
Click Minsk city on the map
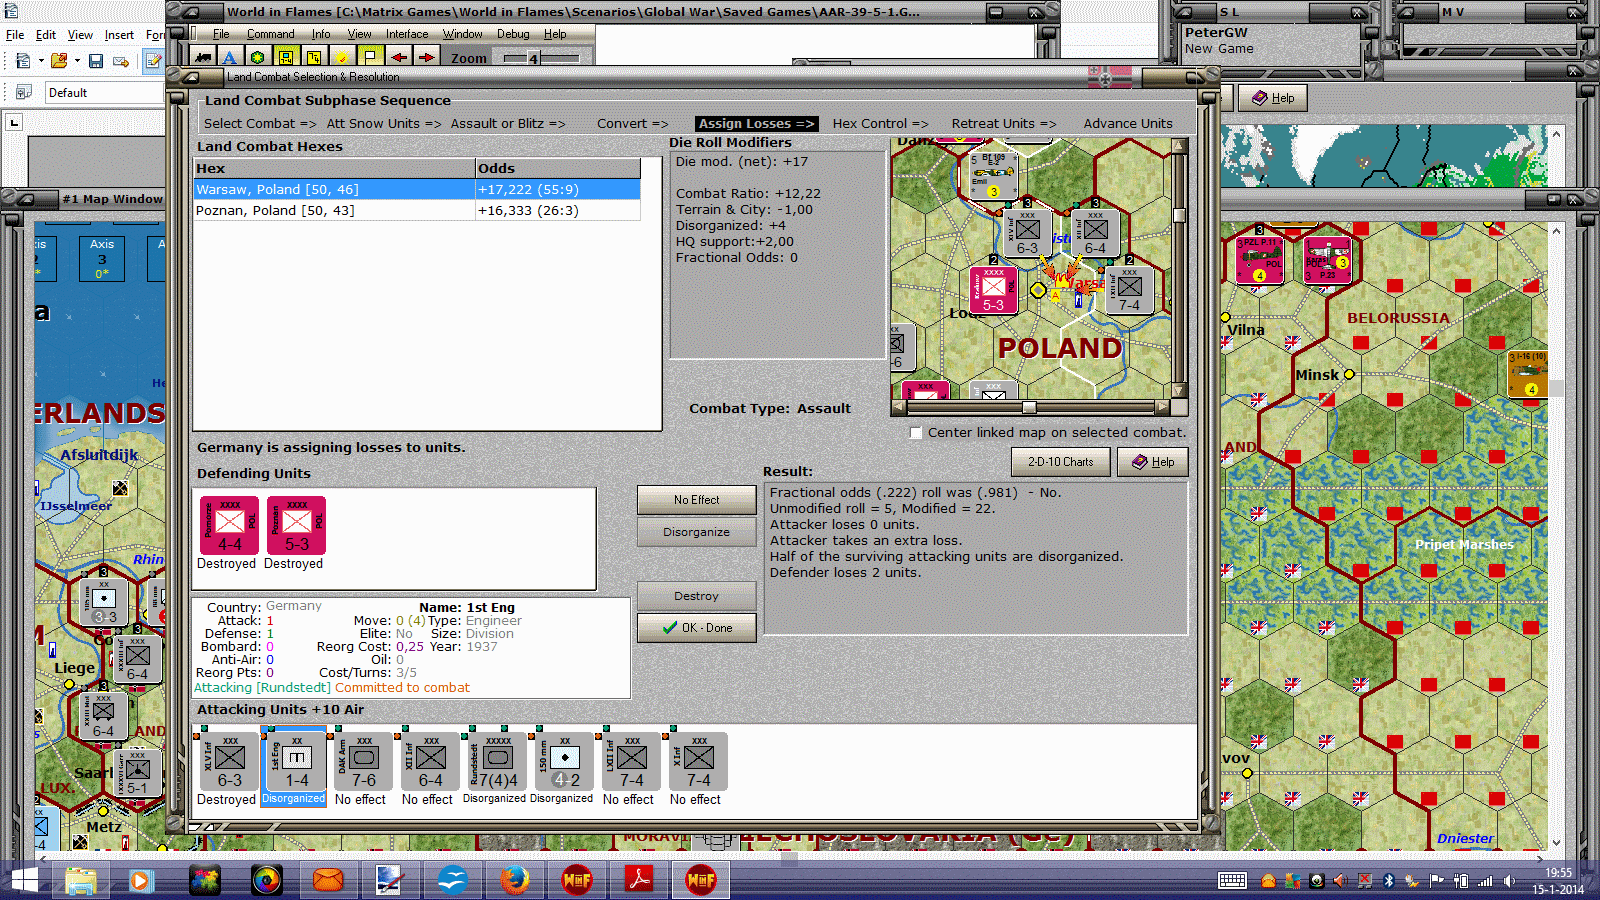coord(1349,375)
